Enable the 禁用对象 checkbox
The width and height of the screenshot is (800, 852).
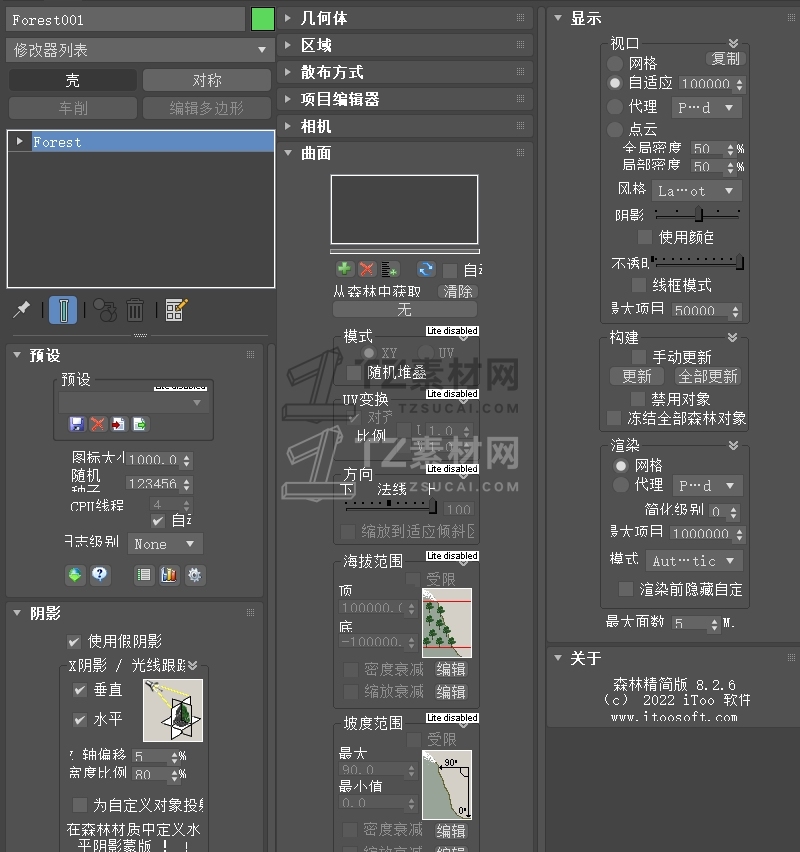pyautogui.click(x=638, y=399)
